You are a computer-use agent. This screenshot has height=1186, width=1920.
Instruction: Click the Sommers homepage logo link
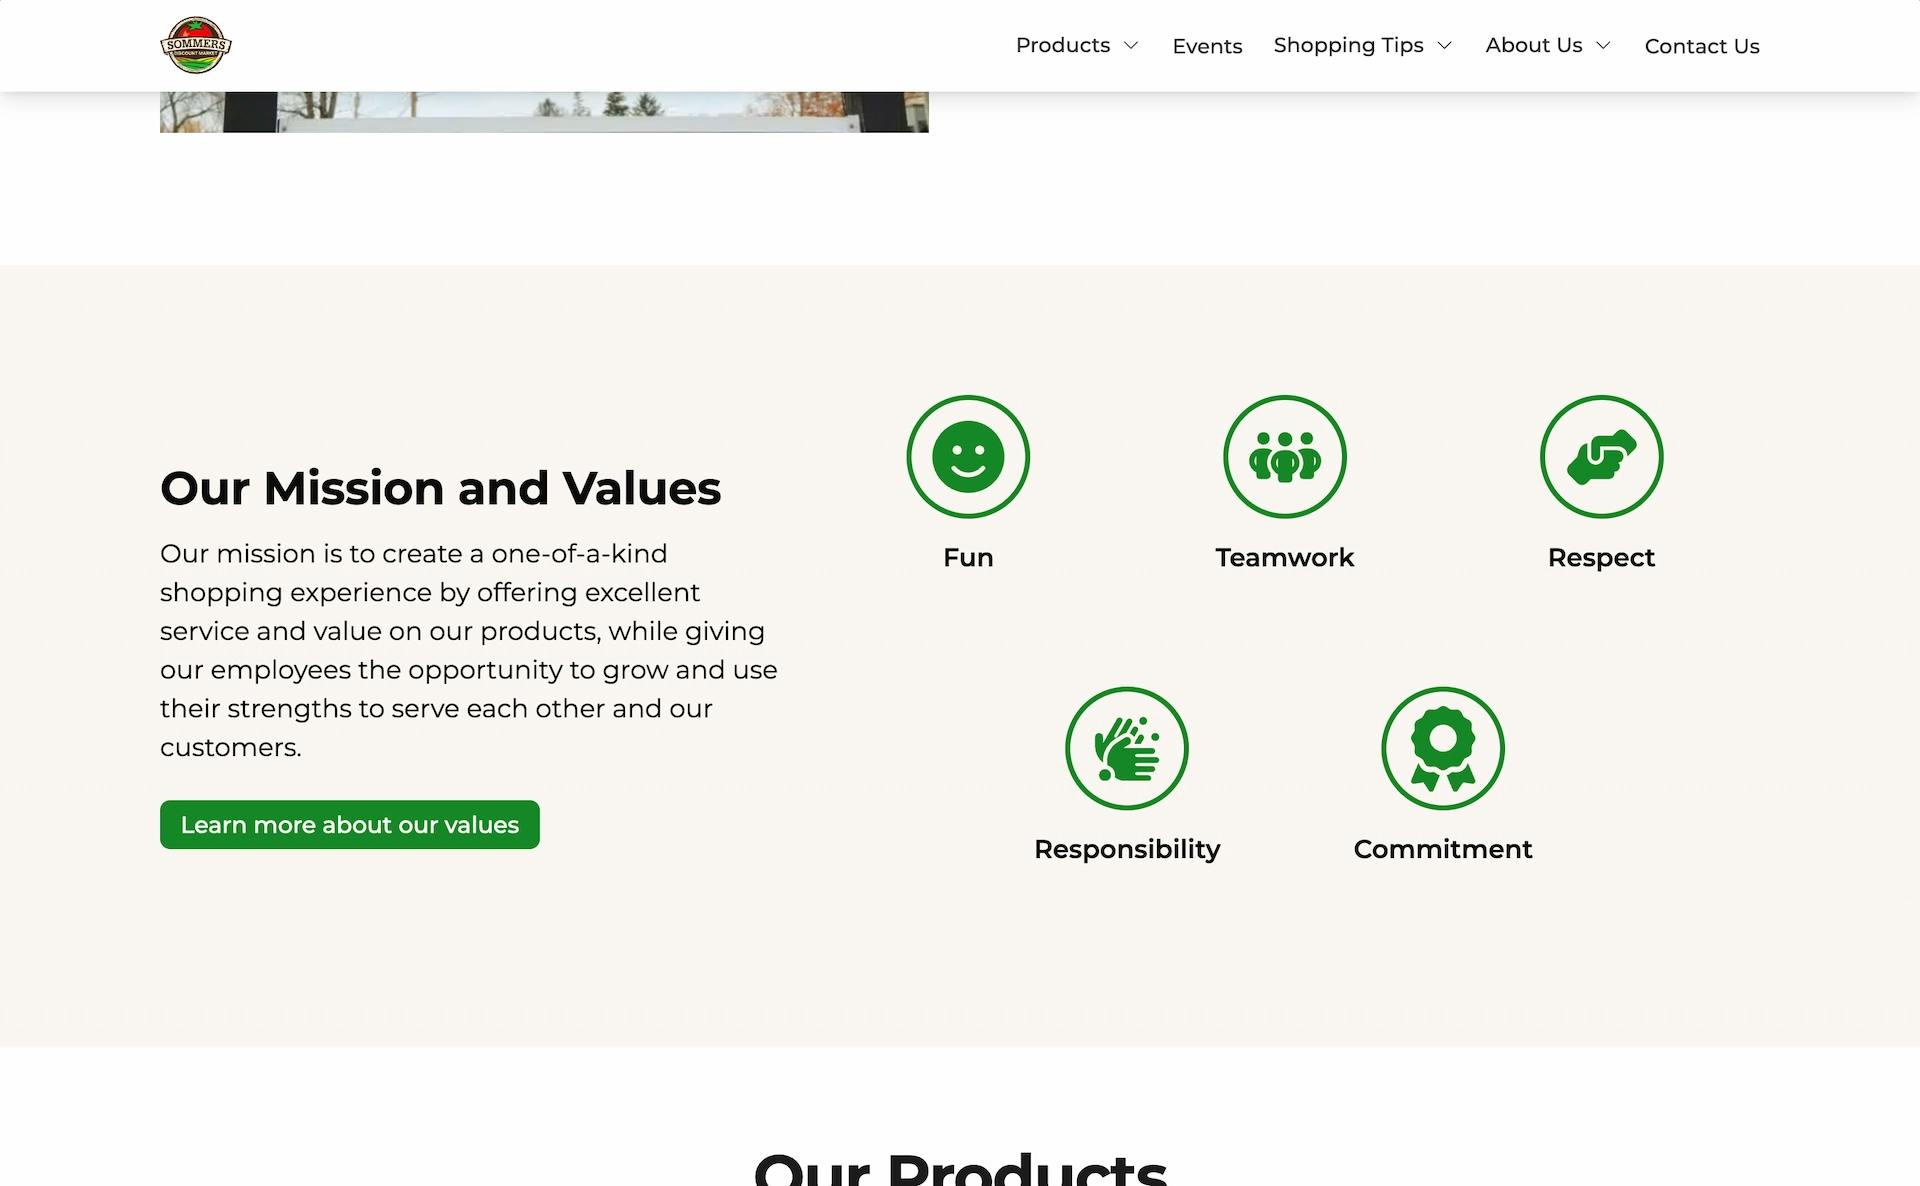(x=195, y=44)
